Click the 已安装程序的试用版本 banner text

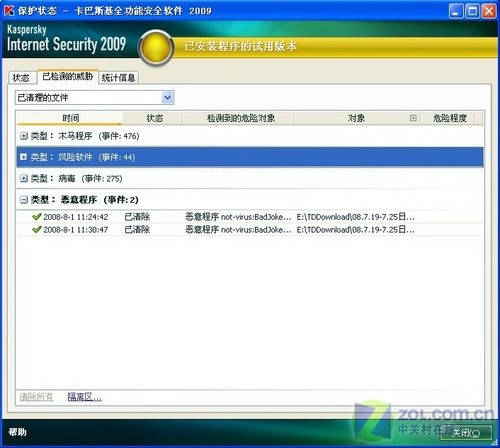[x=241, y=46]
